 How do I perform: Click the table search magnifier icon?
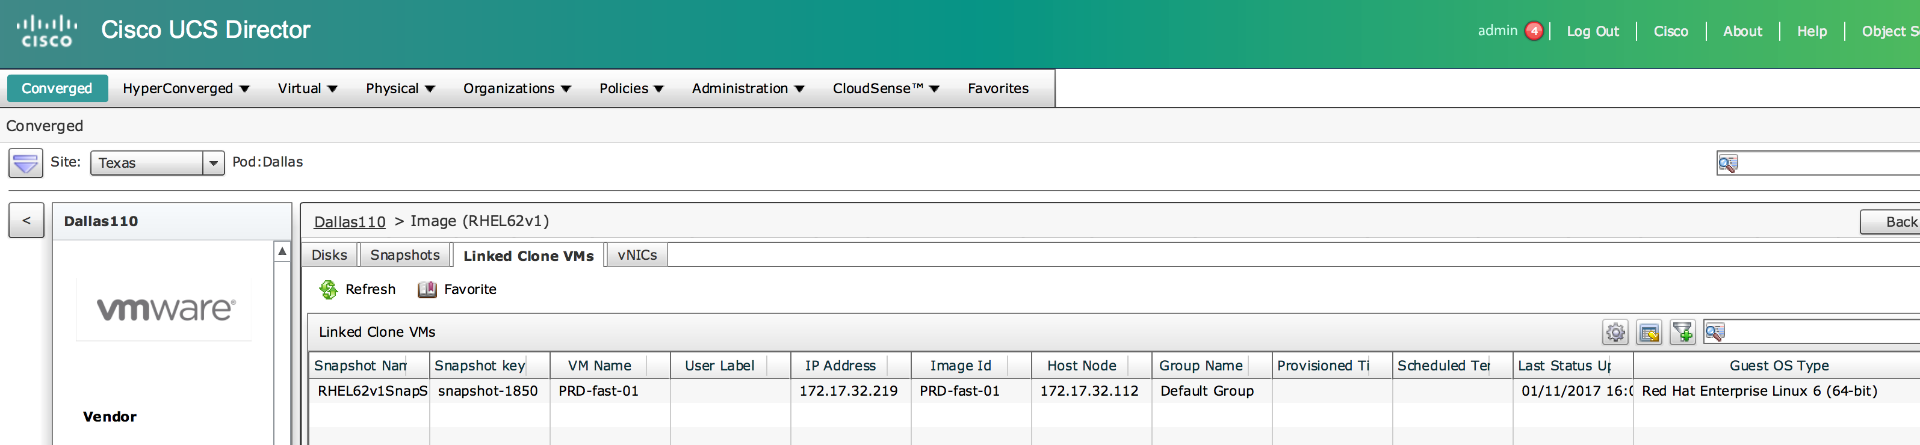[1715, 332]
